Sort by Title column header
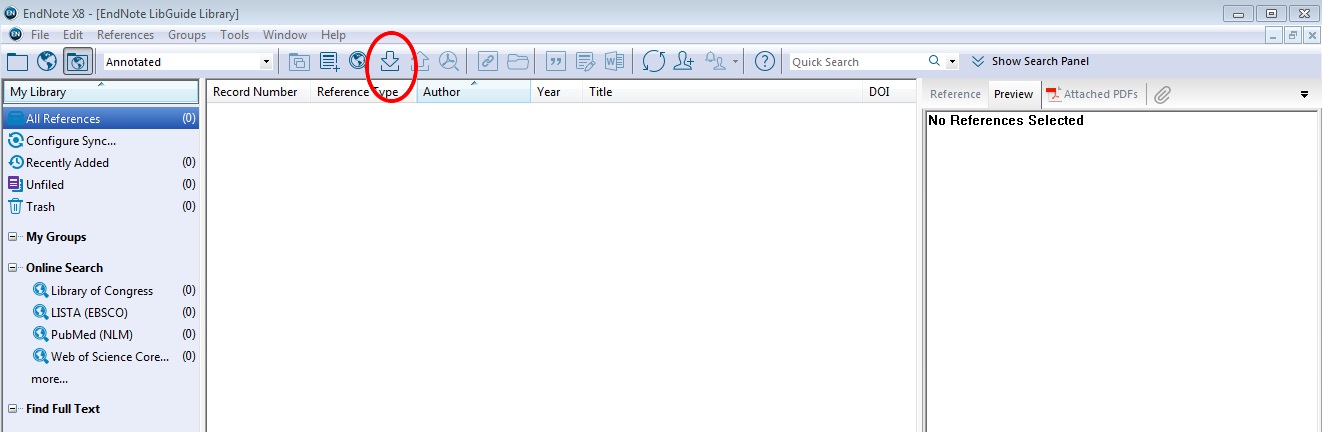 point(722,92)
